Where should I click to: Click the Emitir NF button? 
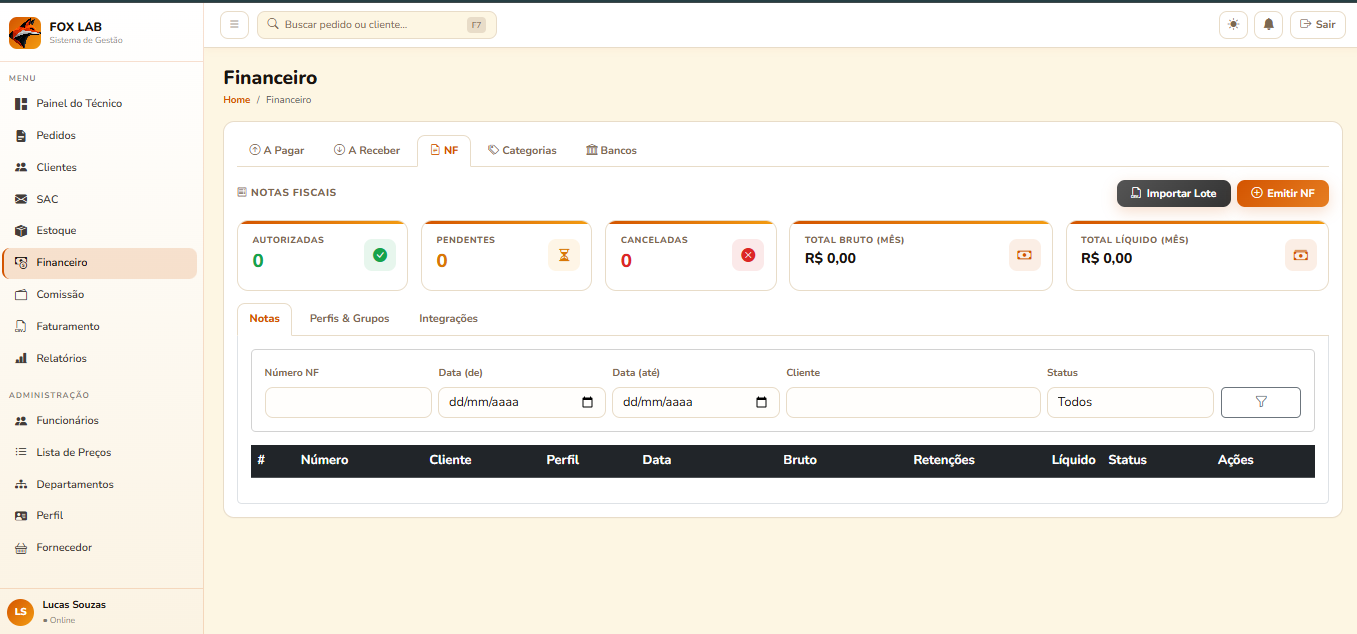point(1282,193)
